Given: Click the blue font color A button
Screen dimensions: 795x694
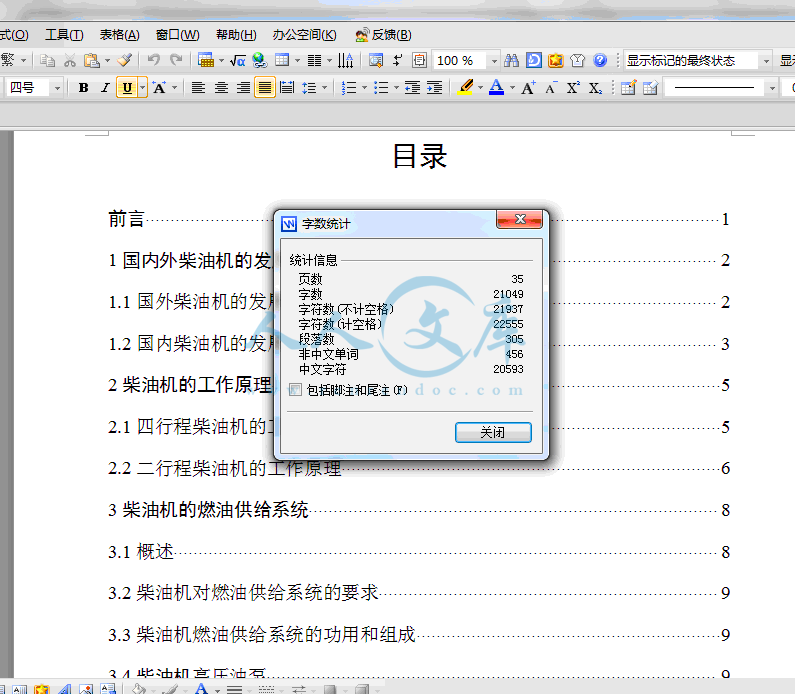Looking at the screenshot, I should 497,87.
